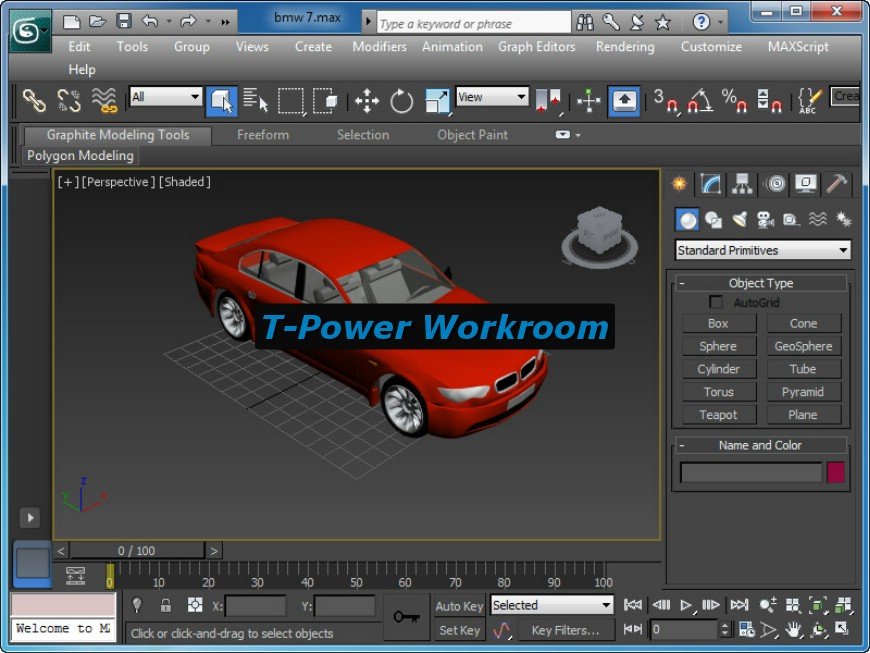Click the X coordinate field

256,606
